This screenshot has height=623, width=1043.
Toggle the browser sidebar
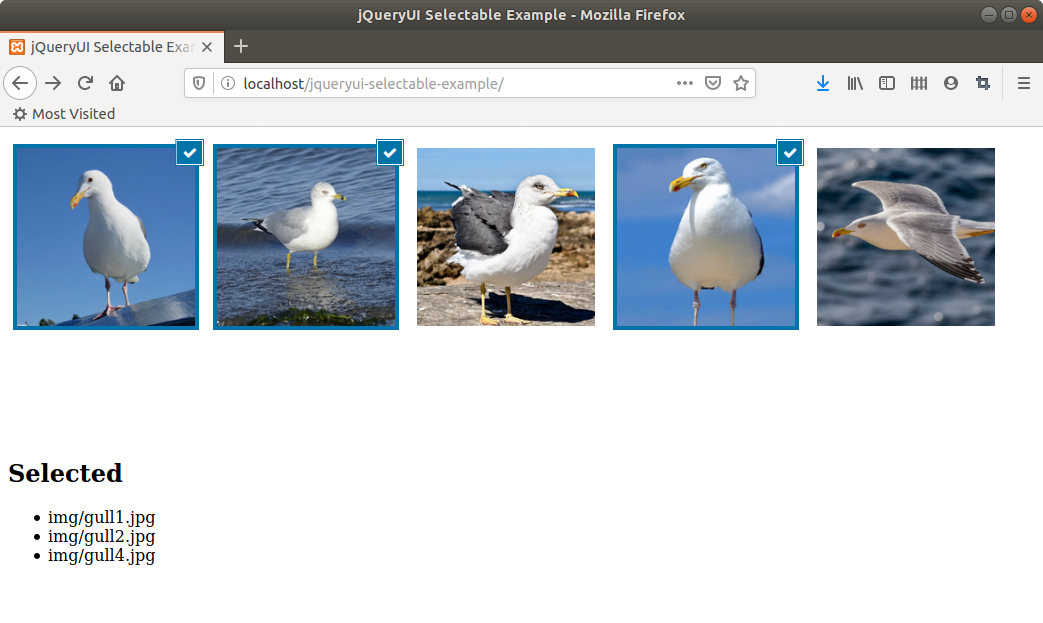coord(887,83)
